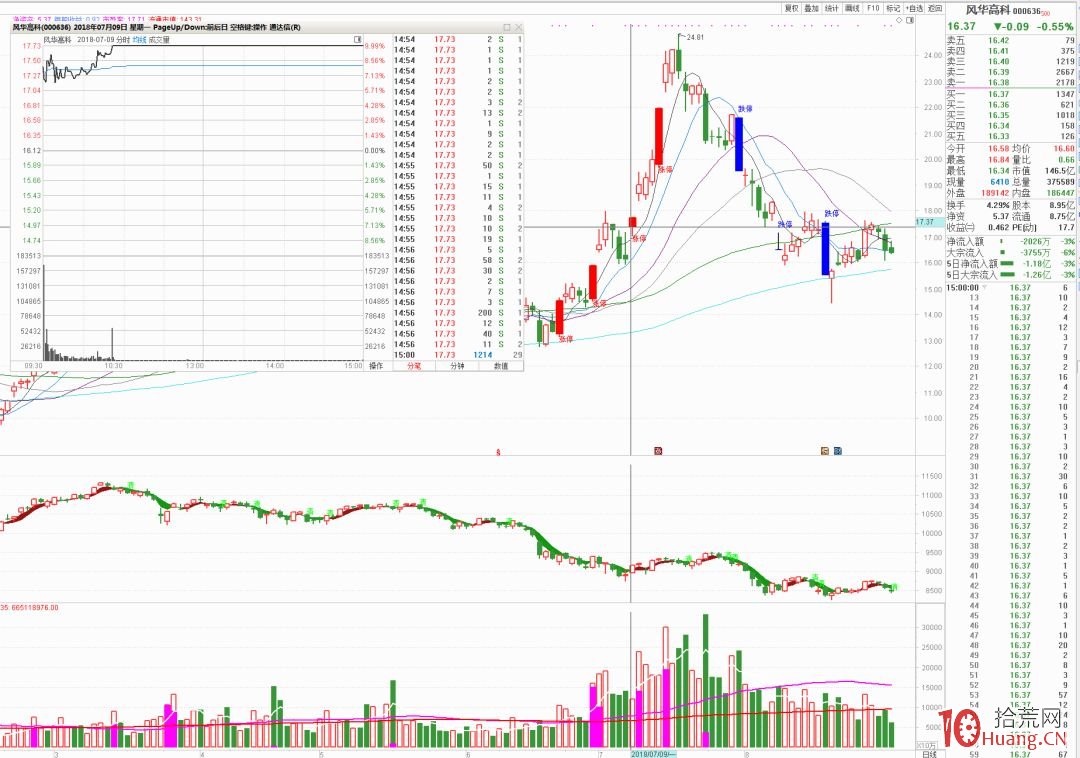Click the 10:30 time label in popup
The height and width of the screenshot is (758, 1080).
[x=113, y=366]
